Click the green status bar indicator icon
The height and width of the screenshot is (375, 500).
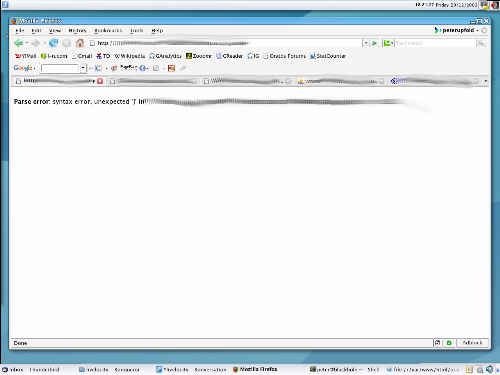449,343
